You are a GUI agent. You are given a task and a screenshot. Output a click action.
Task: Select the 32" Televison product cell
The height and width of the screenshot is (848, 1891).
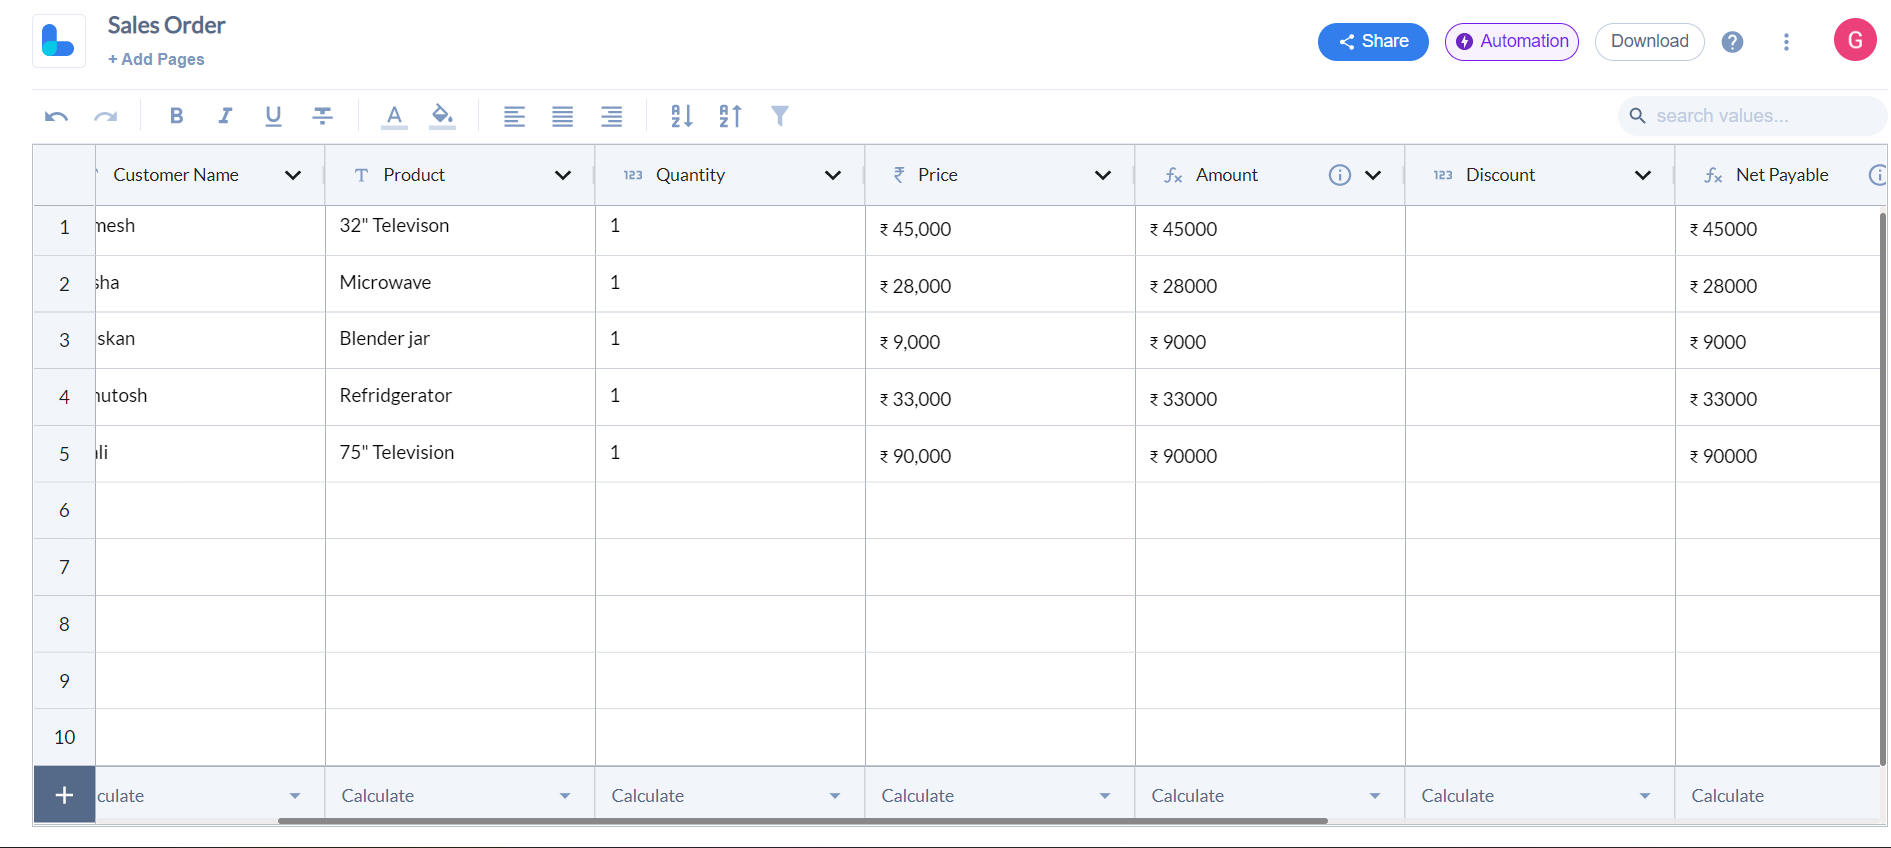[460, 230]
